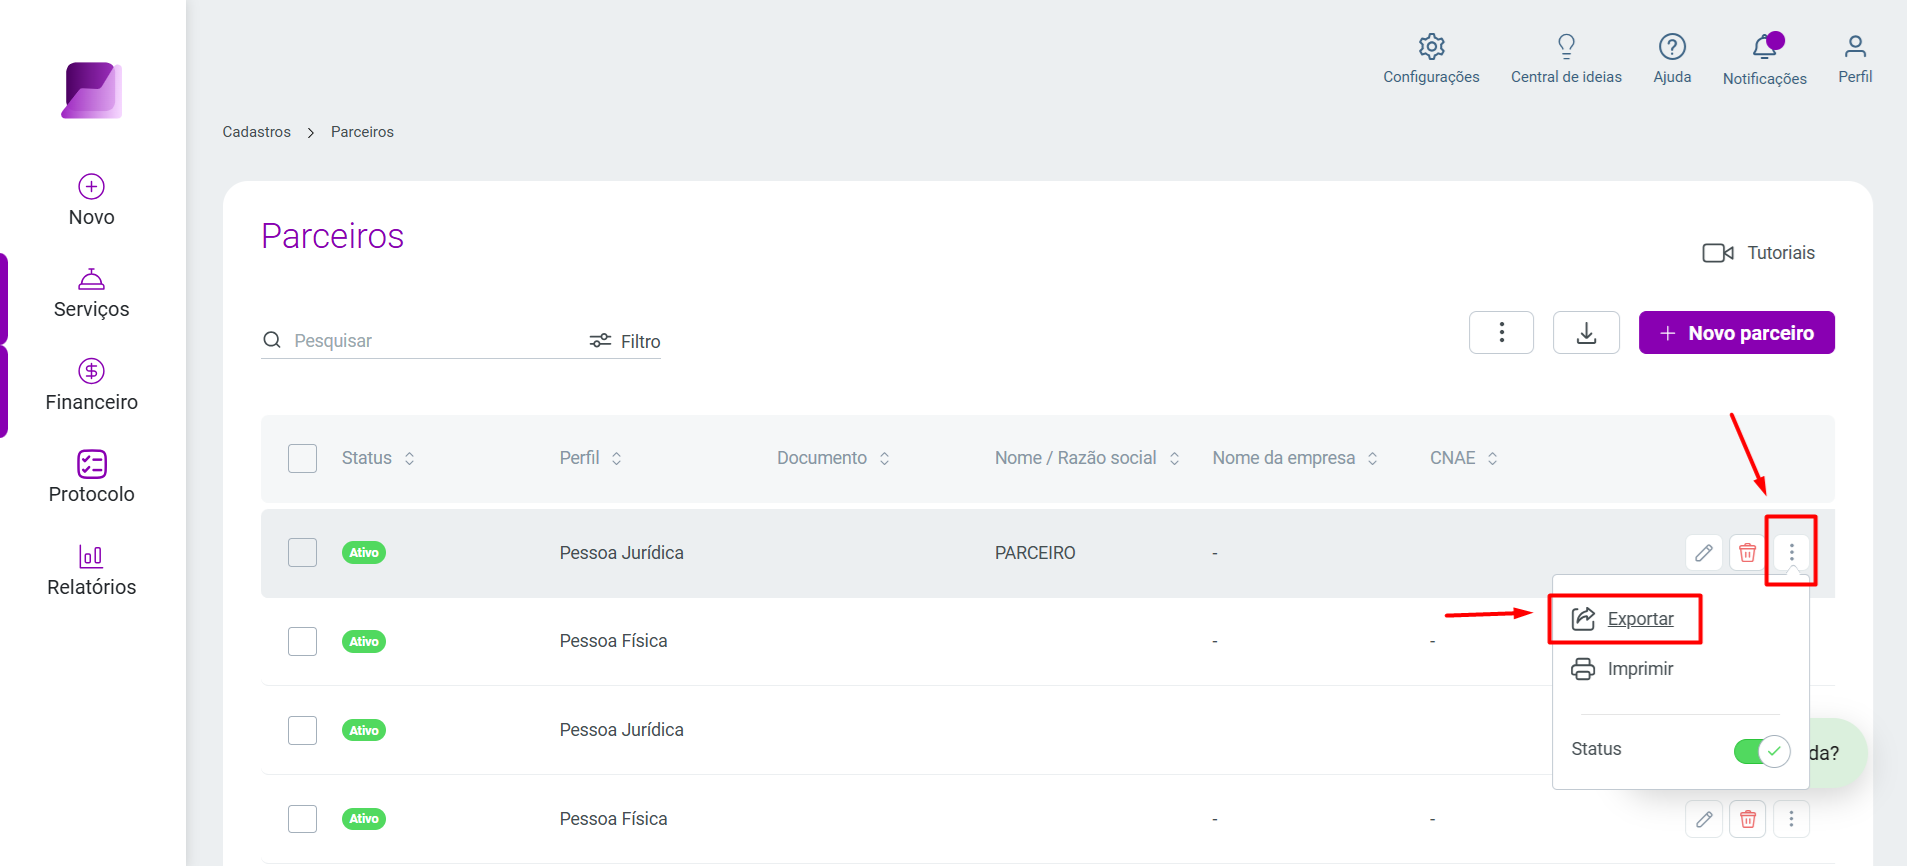Open the Filtro options
This screenshot has height=866, width=1907.
[x=625, y=341]
